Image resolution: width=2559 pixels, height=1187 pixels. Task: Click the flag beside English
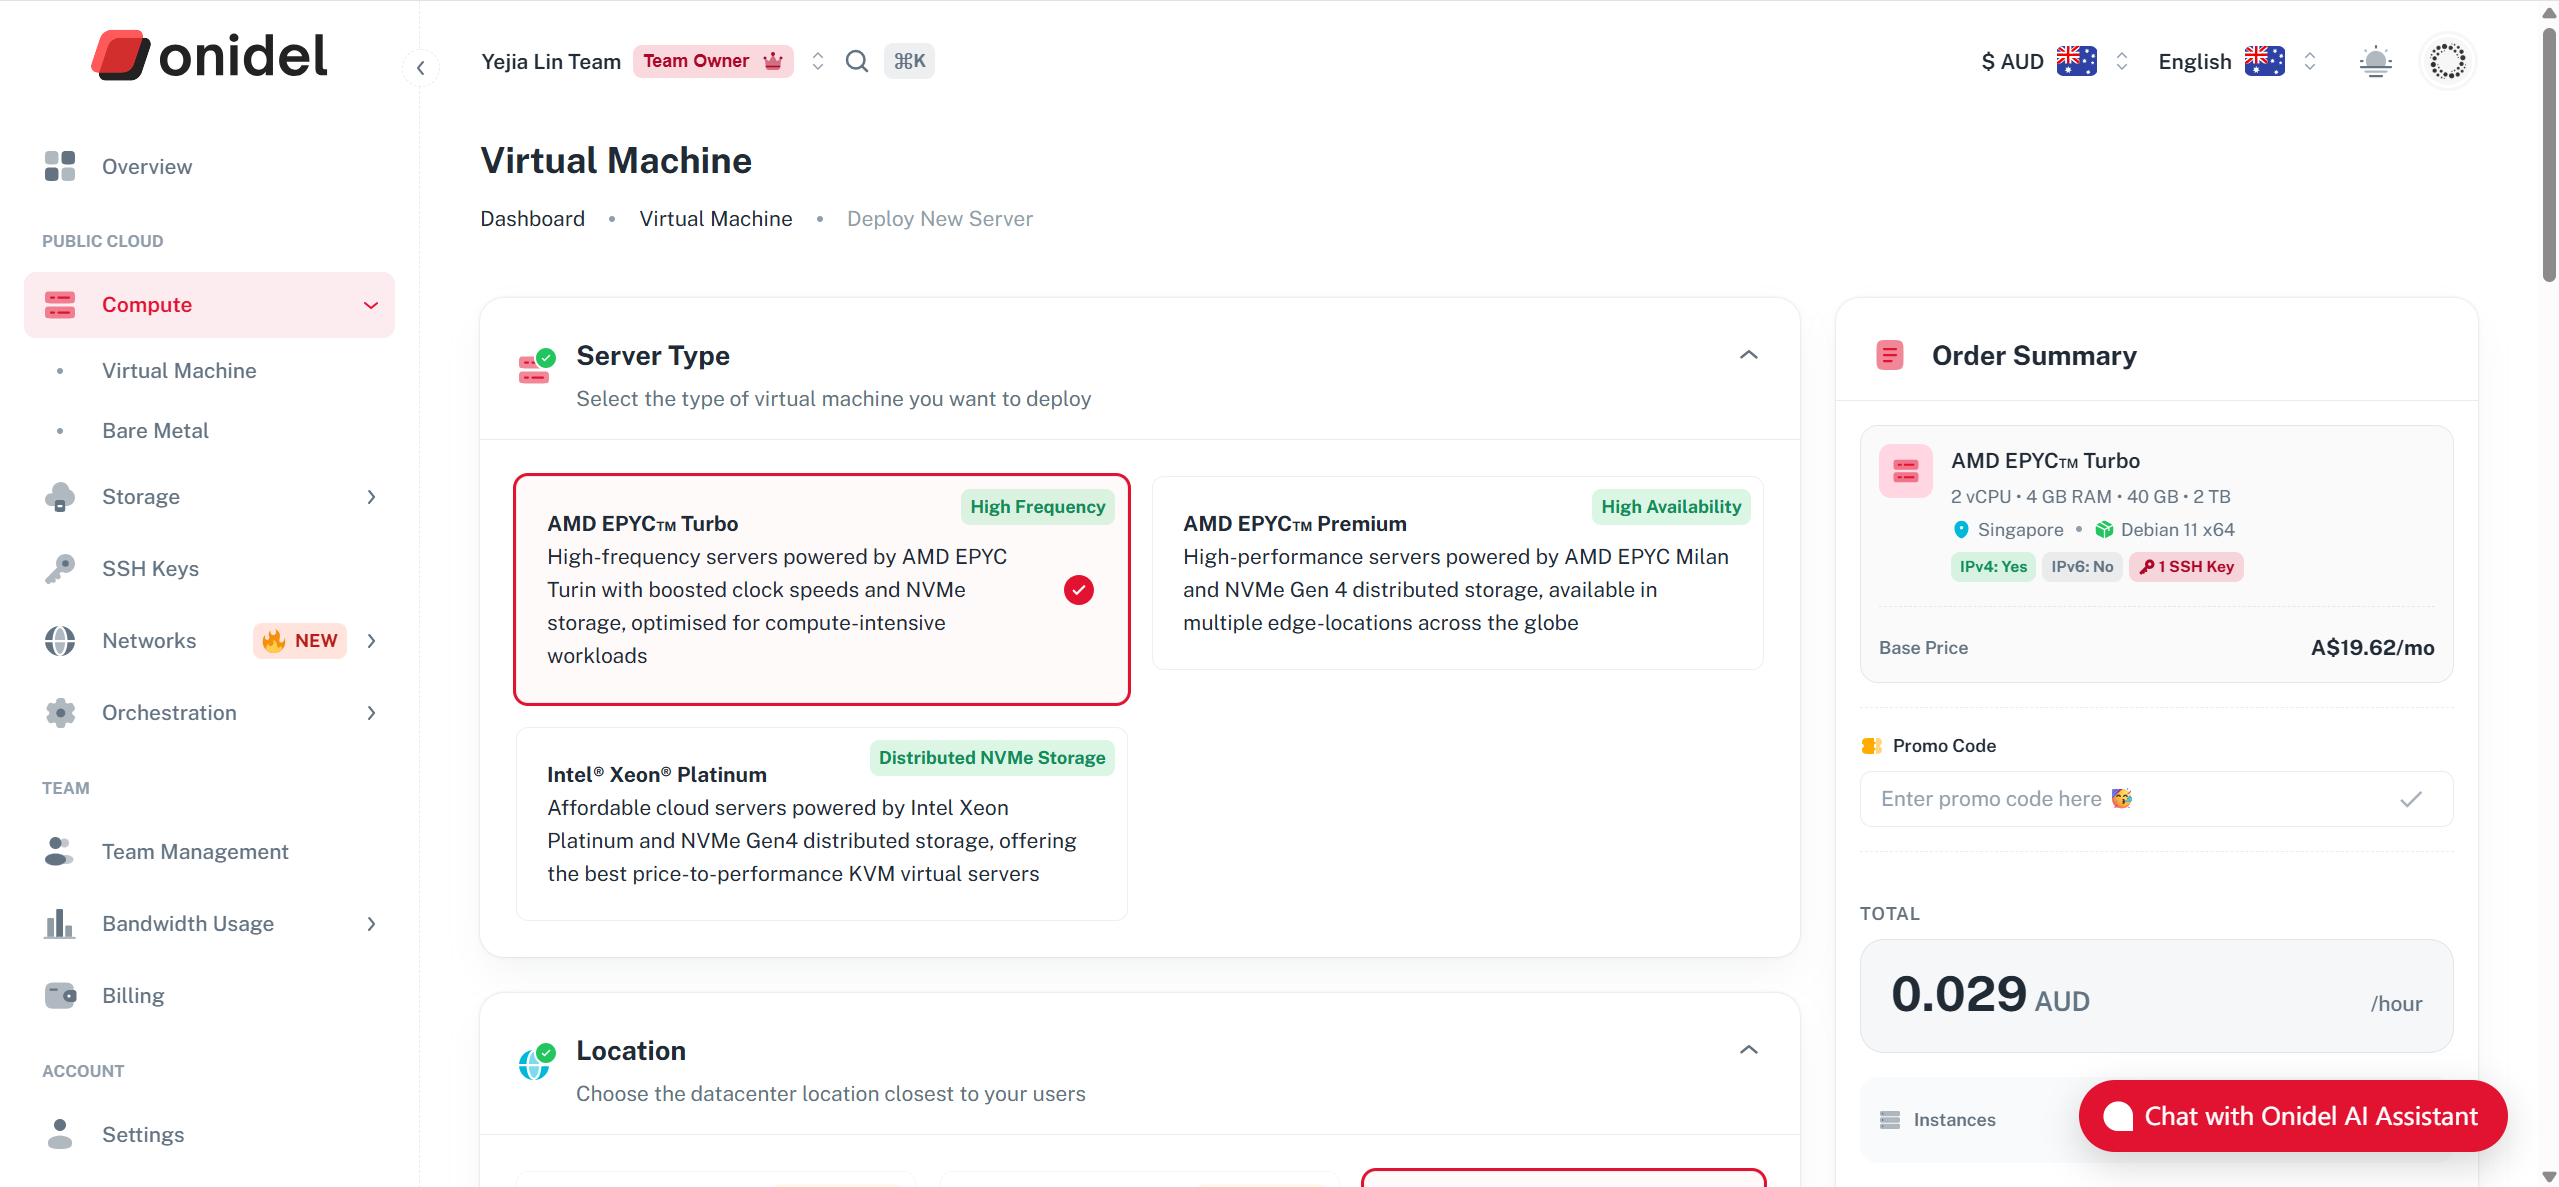[2265, 61]
